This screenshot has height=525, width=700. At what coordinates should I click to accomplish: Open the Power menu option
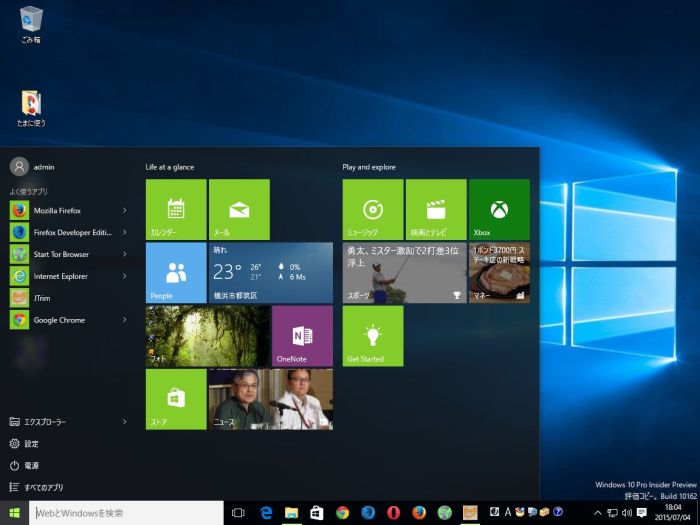[32, 466]
